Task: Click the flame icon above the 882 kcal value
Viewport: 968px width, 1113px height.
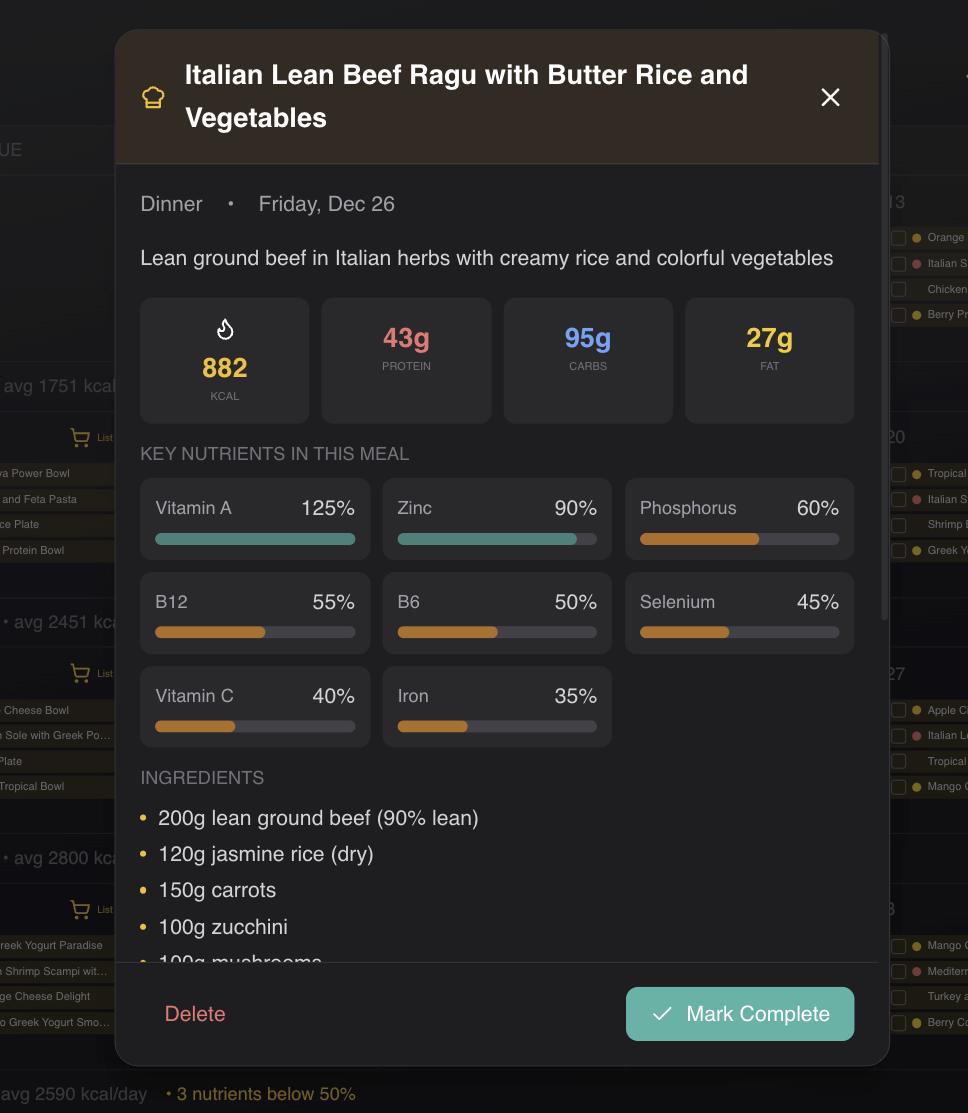Action: coord(224,328)
